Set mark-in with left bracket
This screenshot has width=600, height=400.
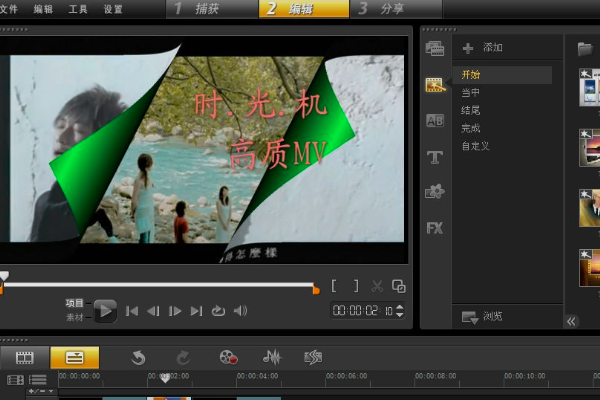pyautogui.click(x=334, y=286)
